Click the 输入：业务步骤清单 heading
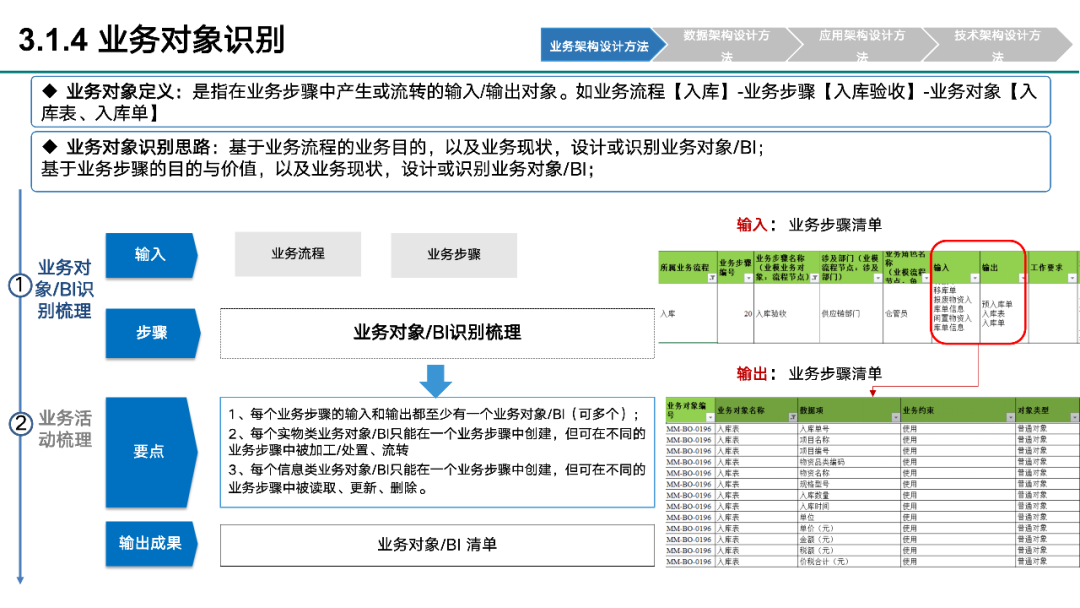 [809, 224]
